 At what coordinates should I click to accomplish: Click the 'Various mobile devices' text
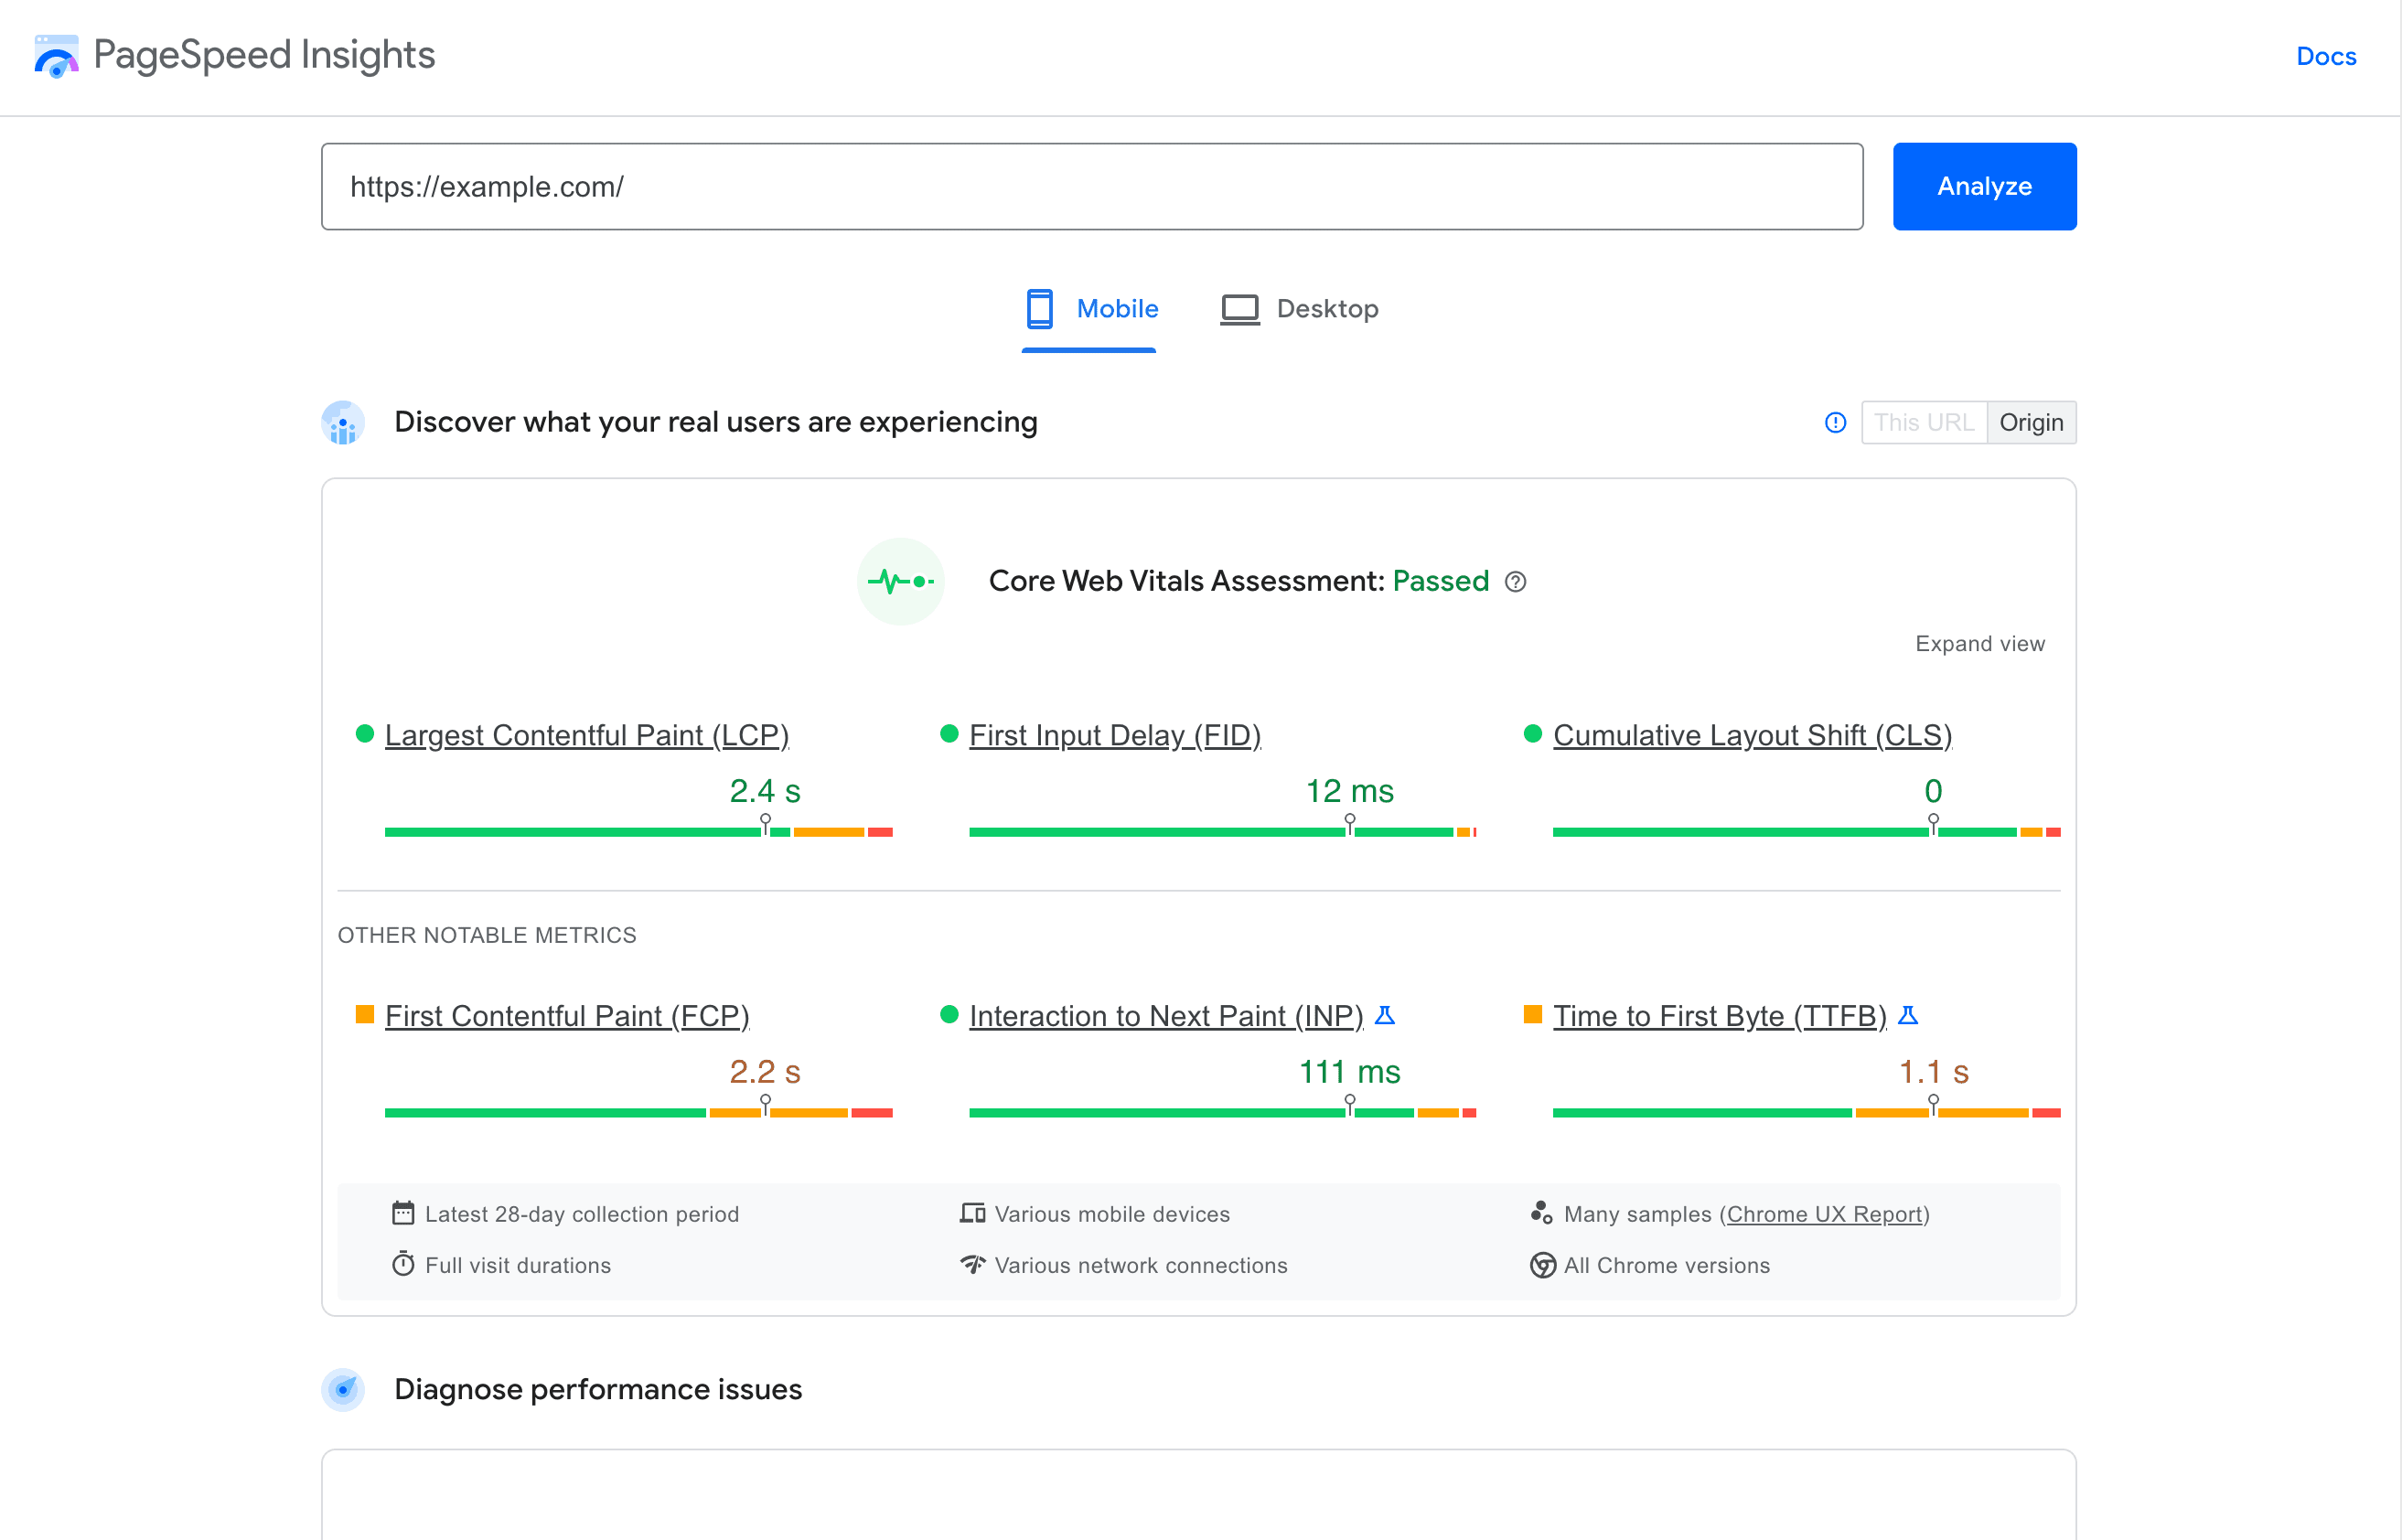pyautogui.click(x=1112, y=1214)
